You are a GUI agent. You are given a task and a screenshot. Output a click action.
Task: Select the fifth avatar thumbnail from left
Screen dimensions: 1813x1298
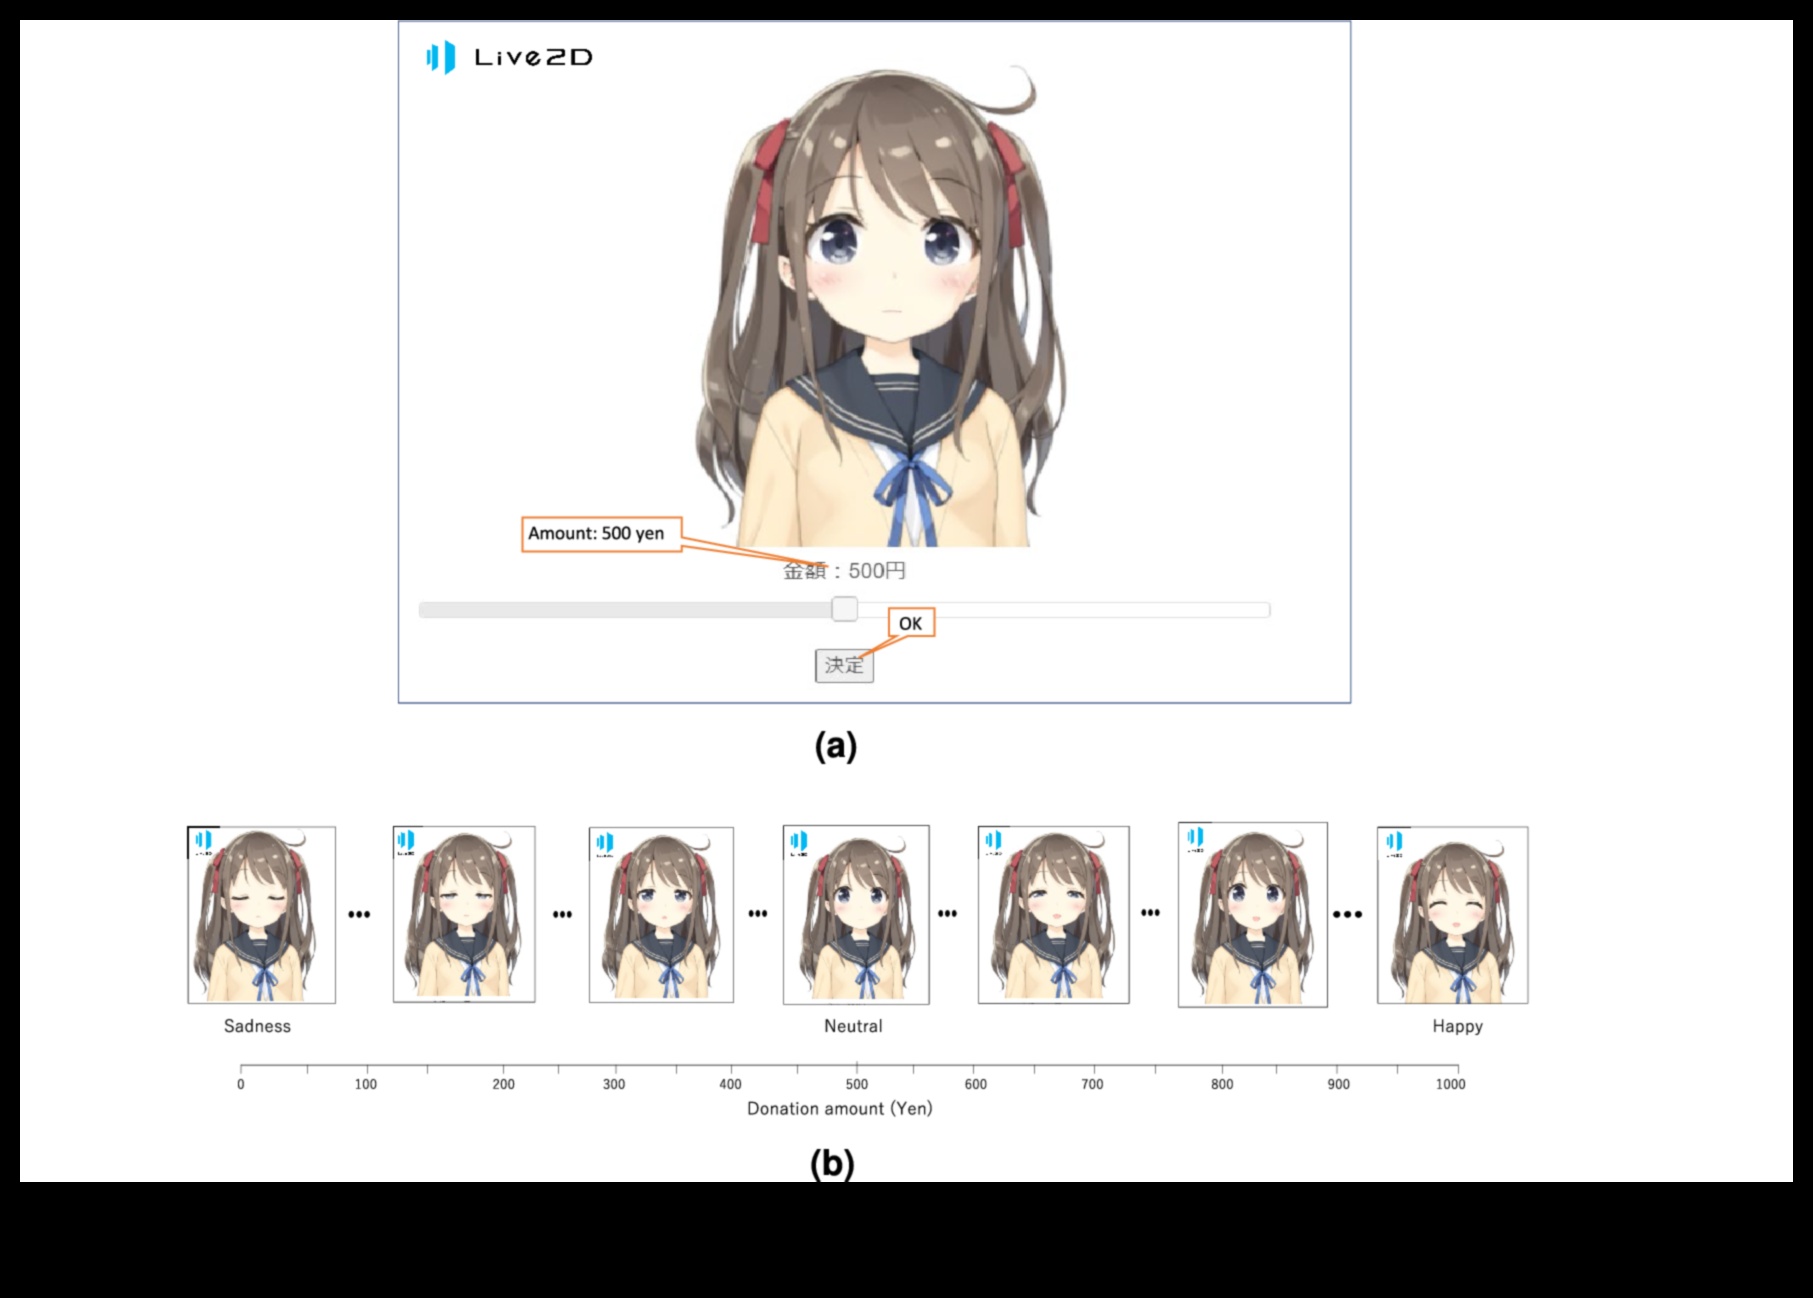pos(1053,915)
